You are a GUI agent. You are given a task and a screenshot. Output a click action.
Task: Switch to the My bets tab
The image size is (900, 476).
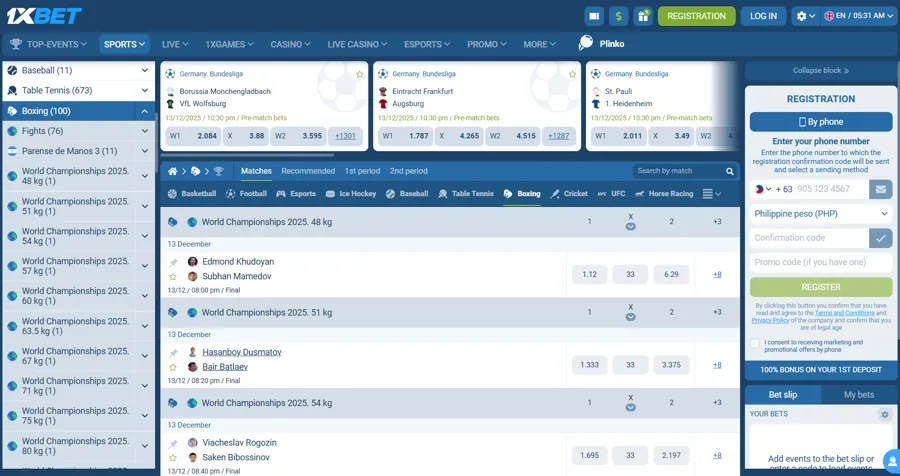pyautogui.click(x=859, y=394)
